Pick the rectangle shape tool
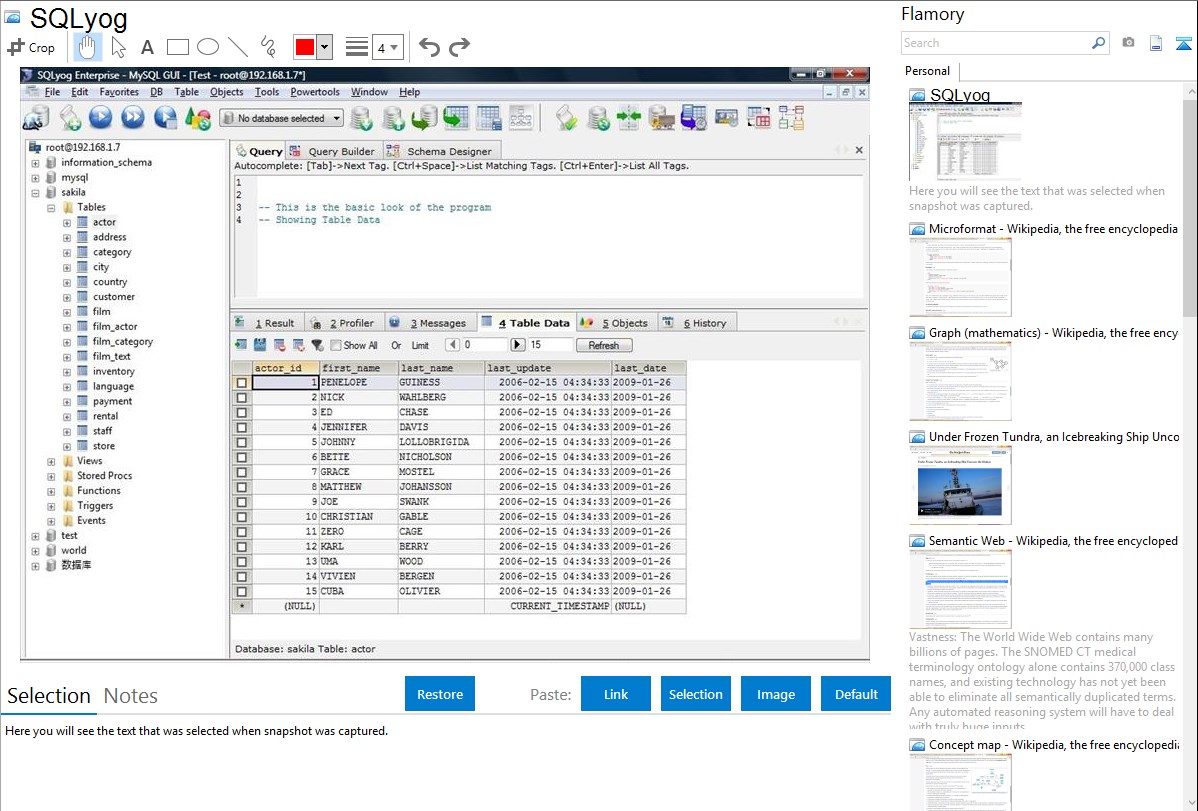1198x811 pixels. [178, 47]
